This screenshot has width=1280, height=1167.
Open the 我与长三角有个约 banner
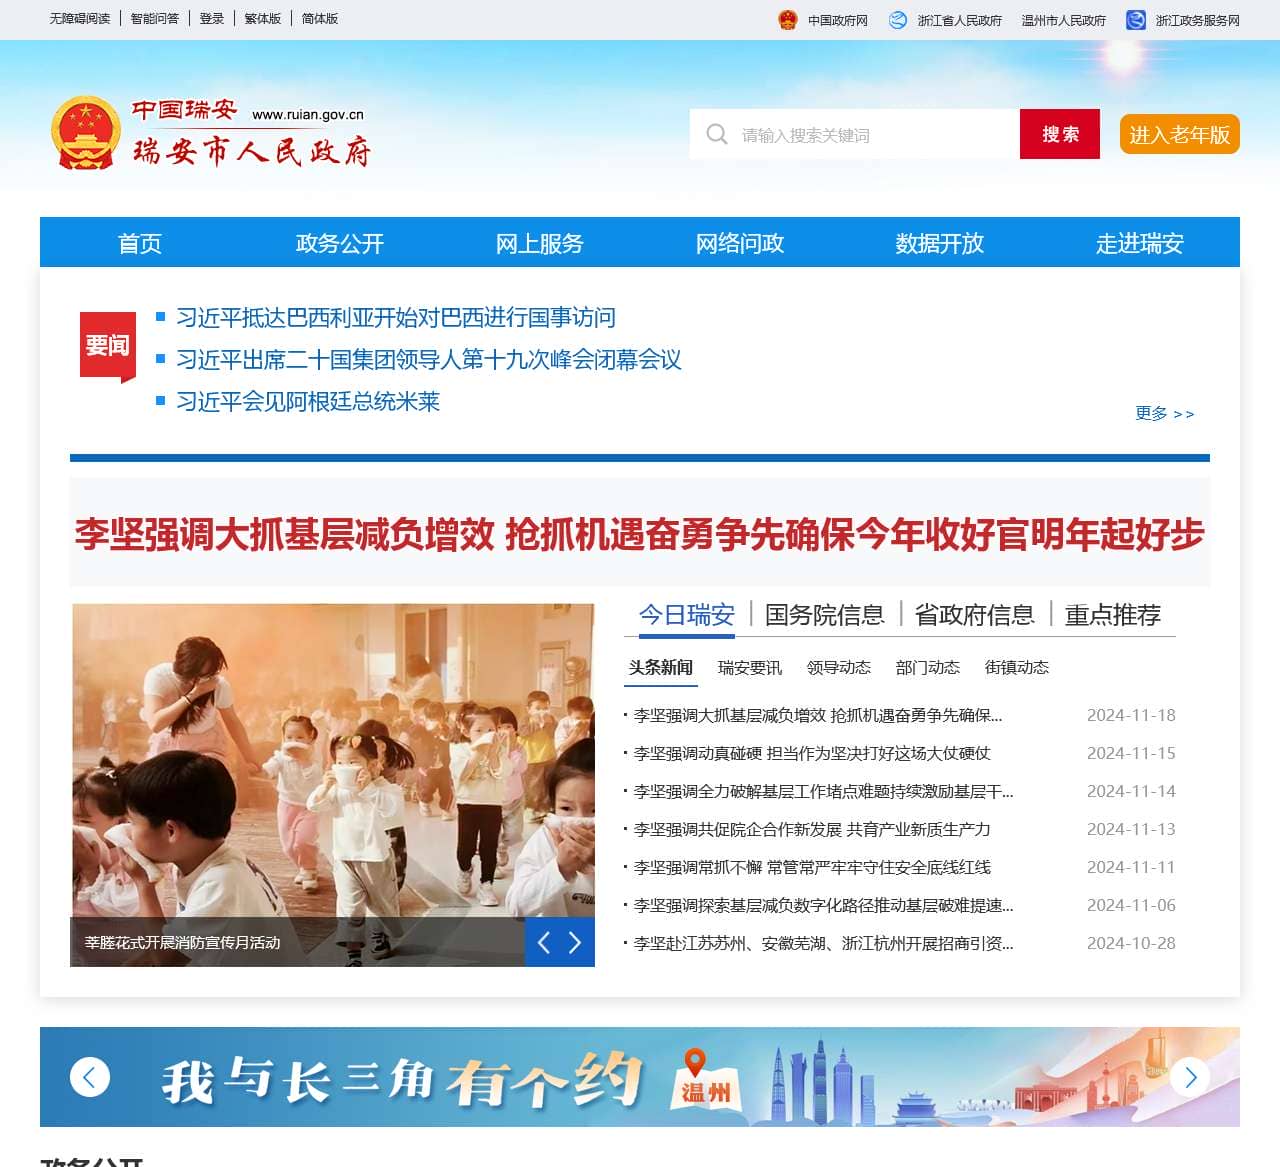pos(640,1077)
